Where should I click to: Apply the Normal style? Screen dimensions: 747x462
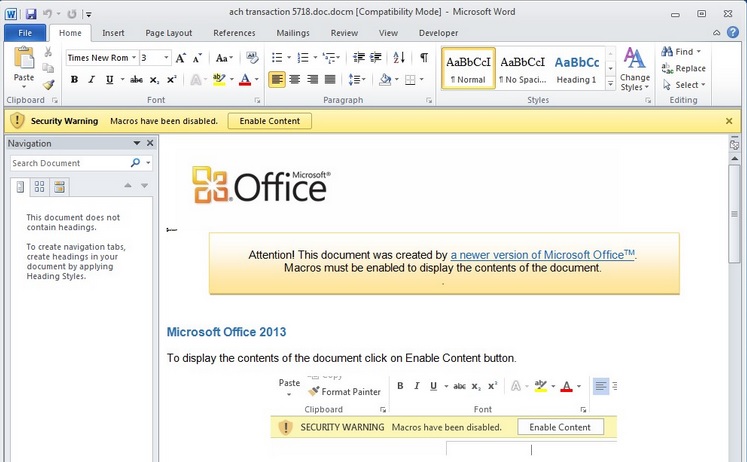(x=468, y=68)
